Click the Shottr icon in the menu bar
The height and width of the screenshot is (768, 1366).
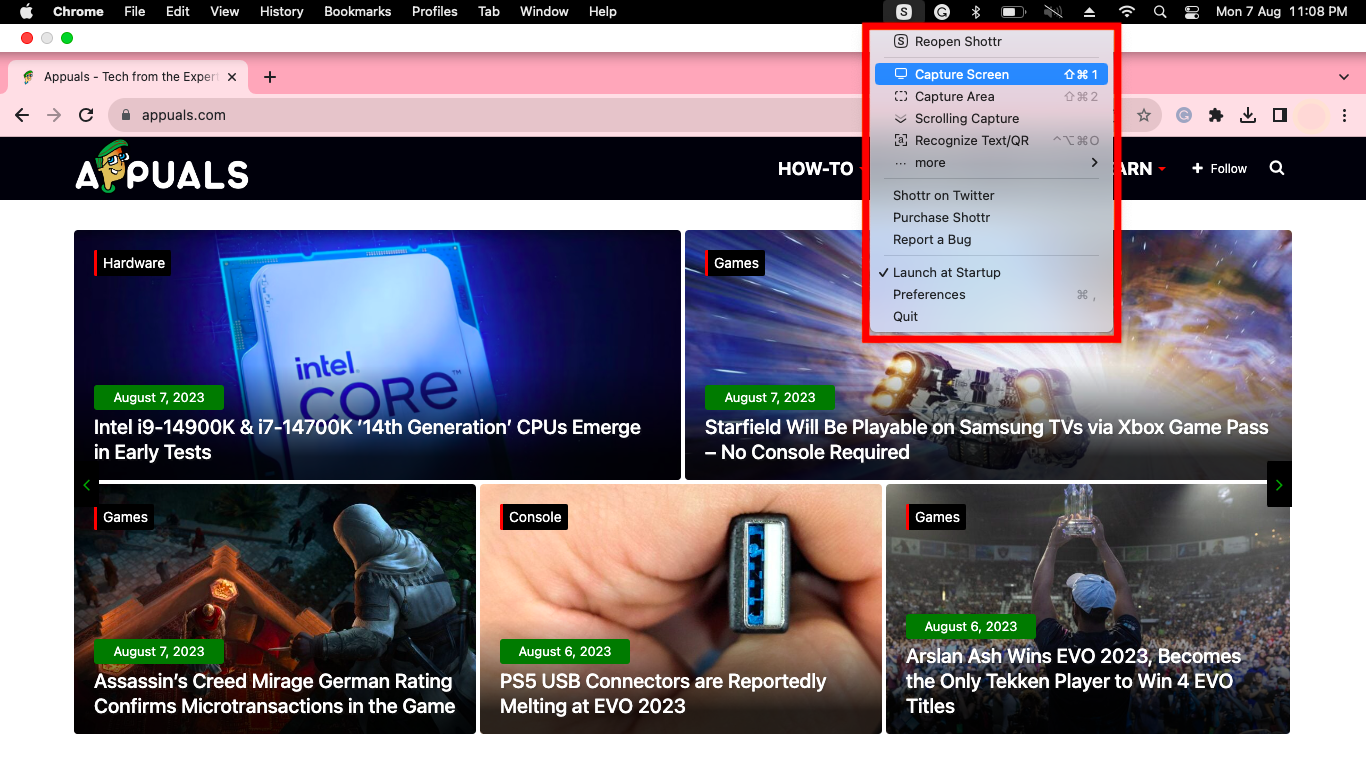[904, 12]
